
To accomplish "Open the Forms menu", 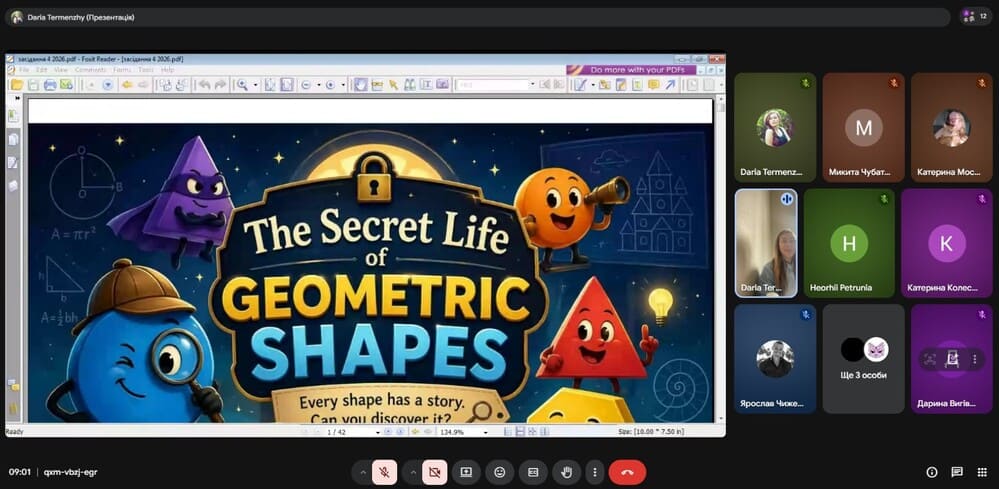I will (x=122, y=69).
